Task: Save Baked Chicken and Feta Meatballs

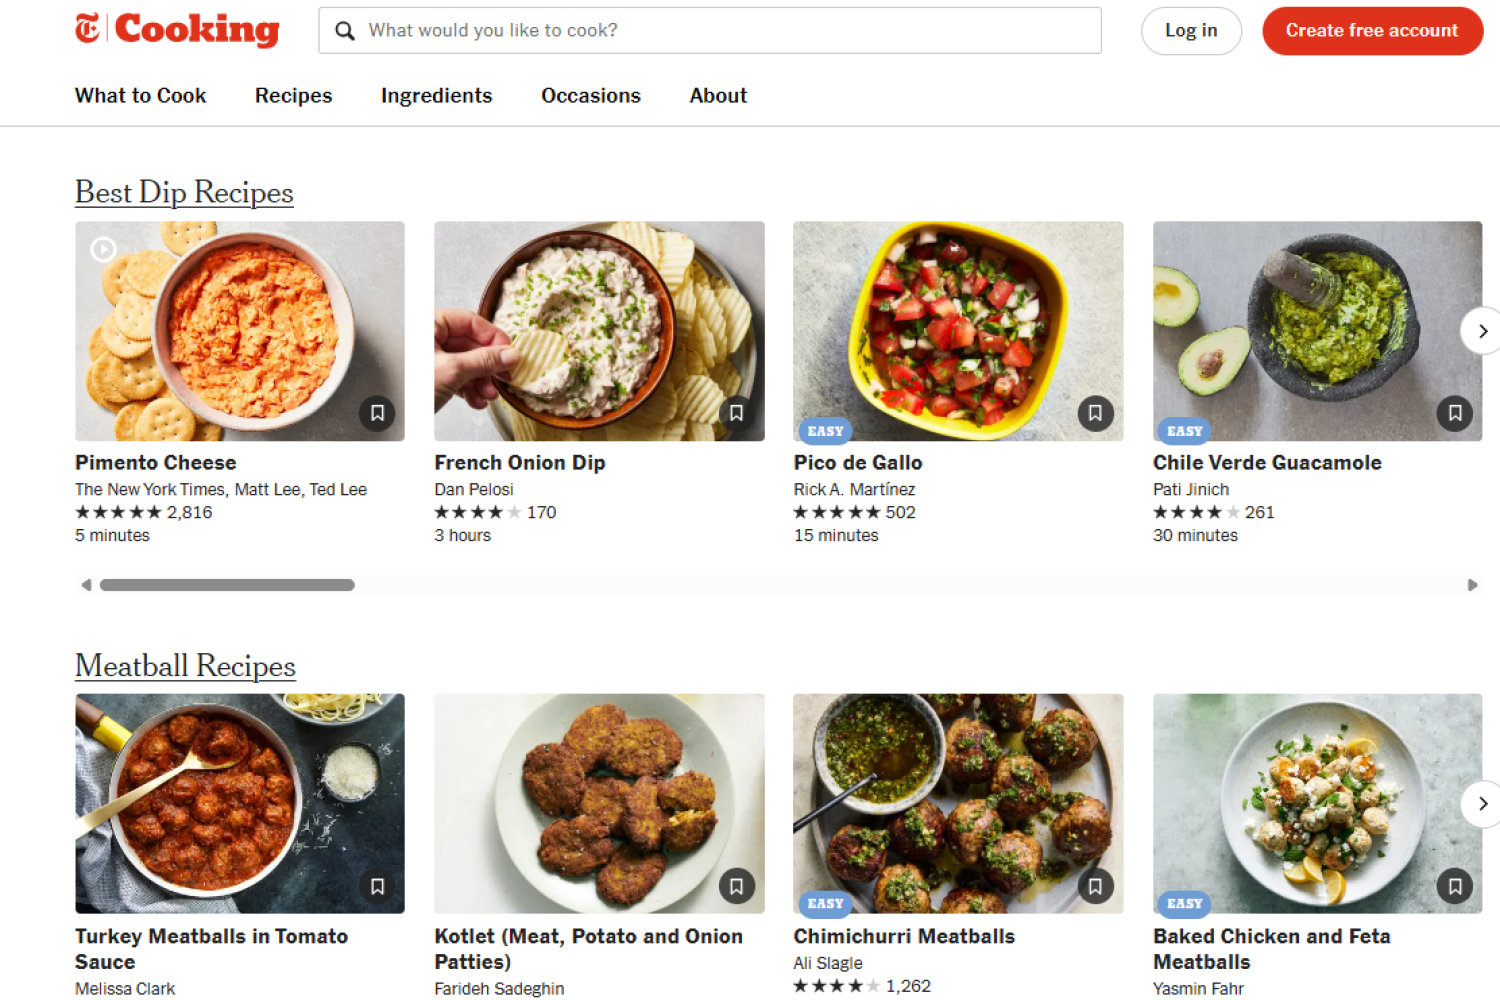Action: [1454, 886]
